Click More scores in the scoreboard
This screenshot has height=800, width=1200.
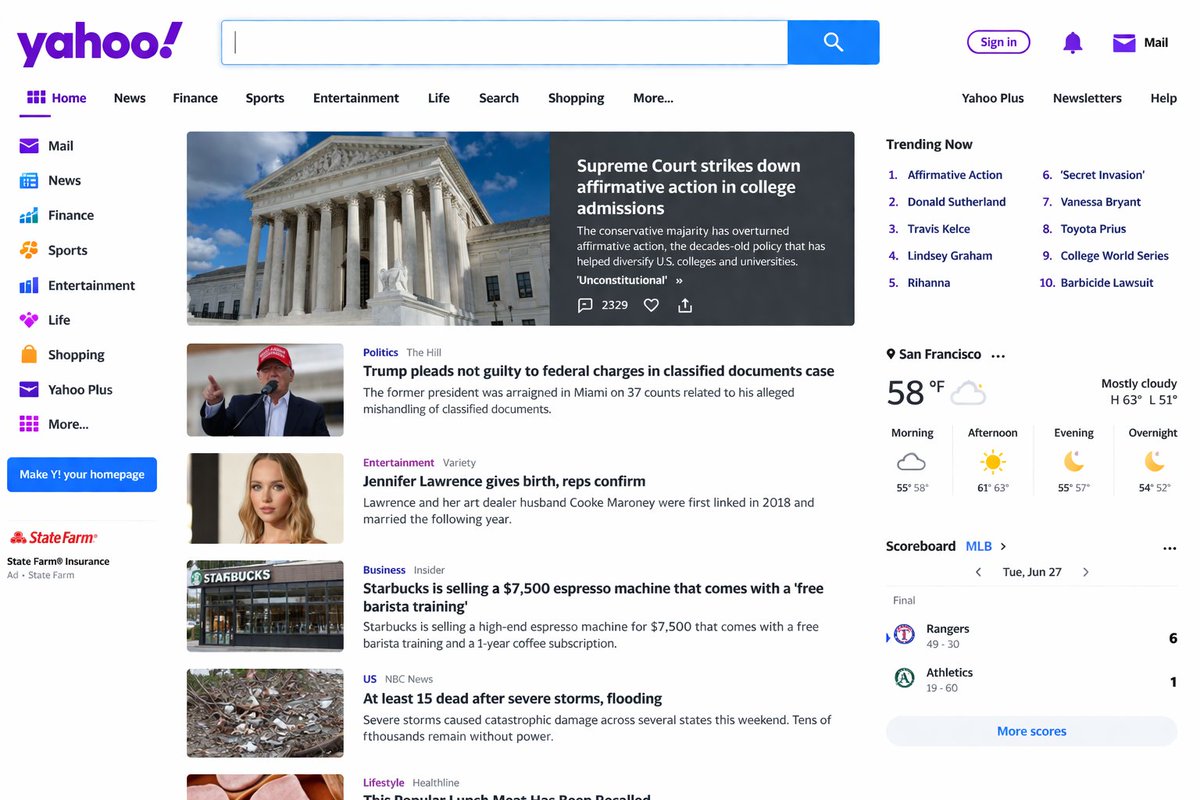point(1031,731)
